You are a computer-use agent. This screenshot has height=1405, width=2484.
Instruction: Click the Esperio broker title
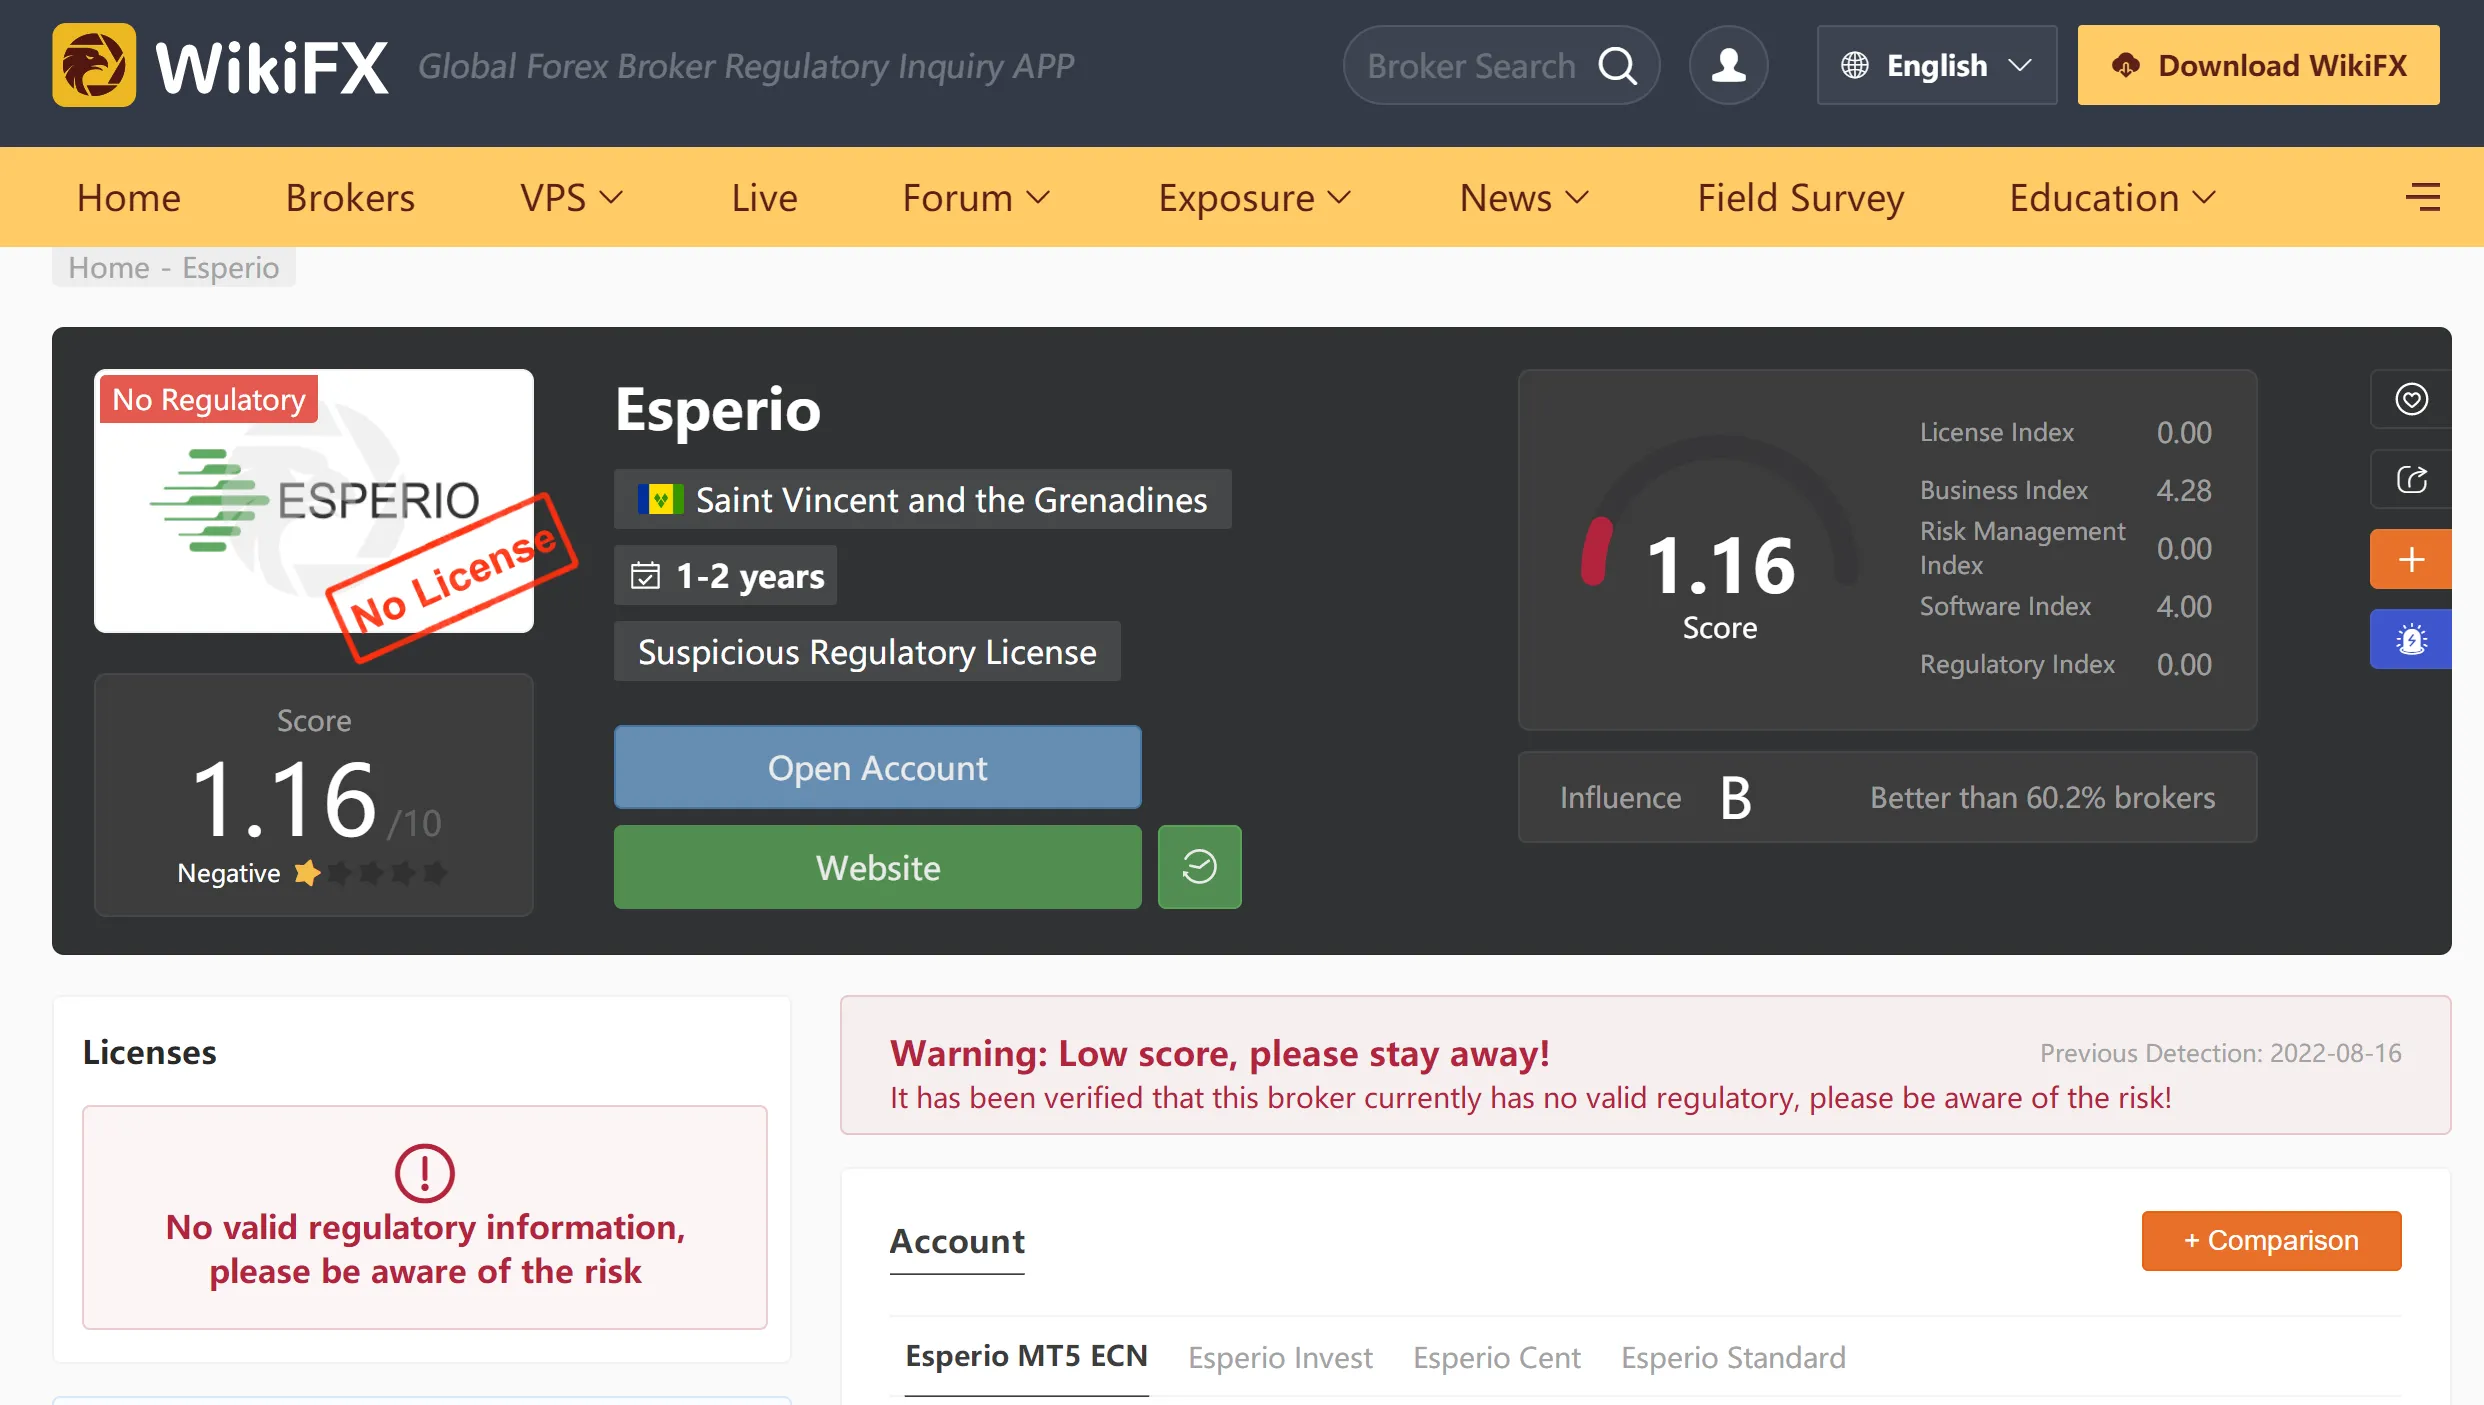click(x=717, y=409)
